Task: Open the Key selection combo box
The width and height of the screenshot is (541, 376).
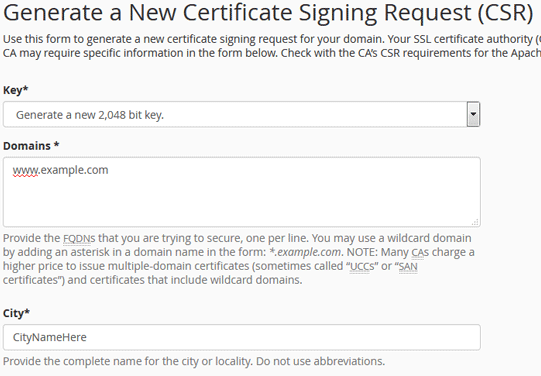Action: point(242,115)
